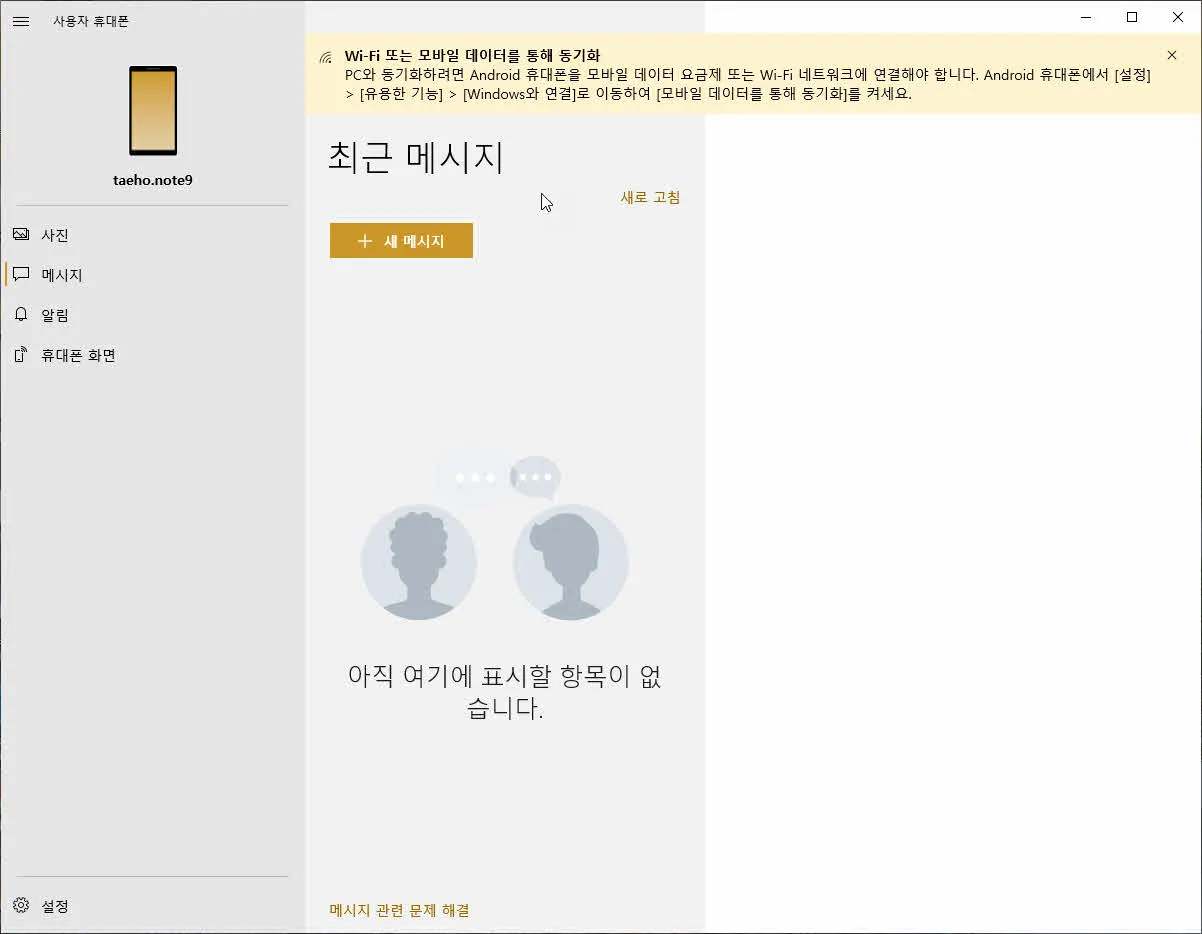
Task: Select the 사진 photos icon in sidebar
Action: 21,234
